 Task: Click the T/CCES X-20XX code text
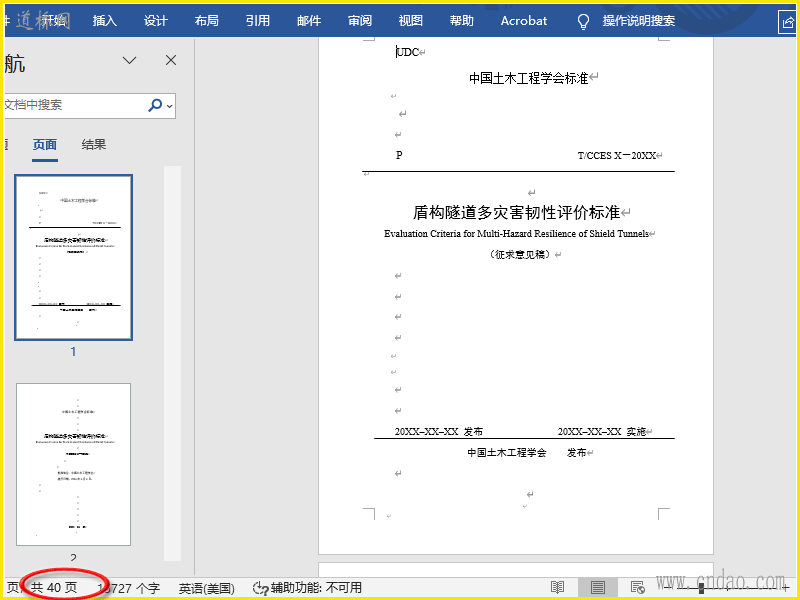click(x=617, y=156)
